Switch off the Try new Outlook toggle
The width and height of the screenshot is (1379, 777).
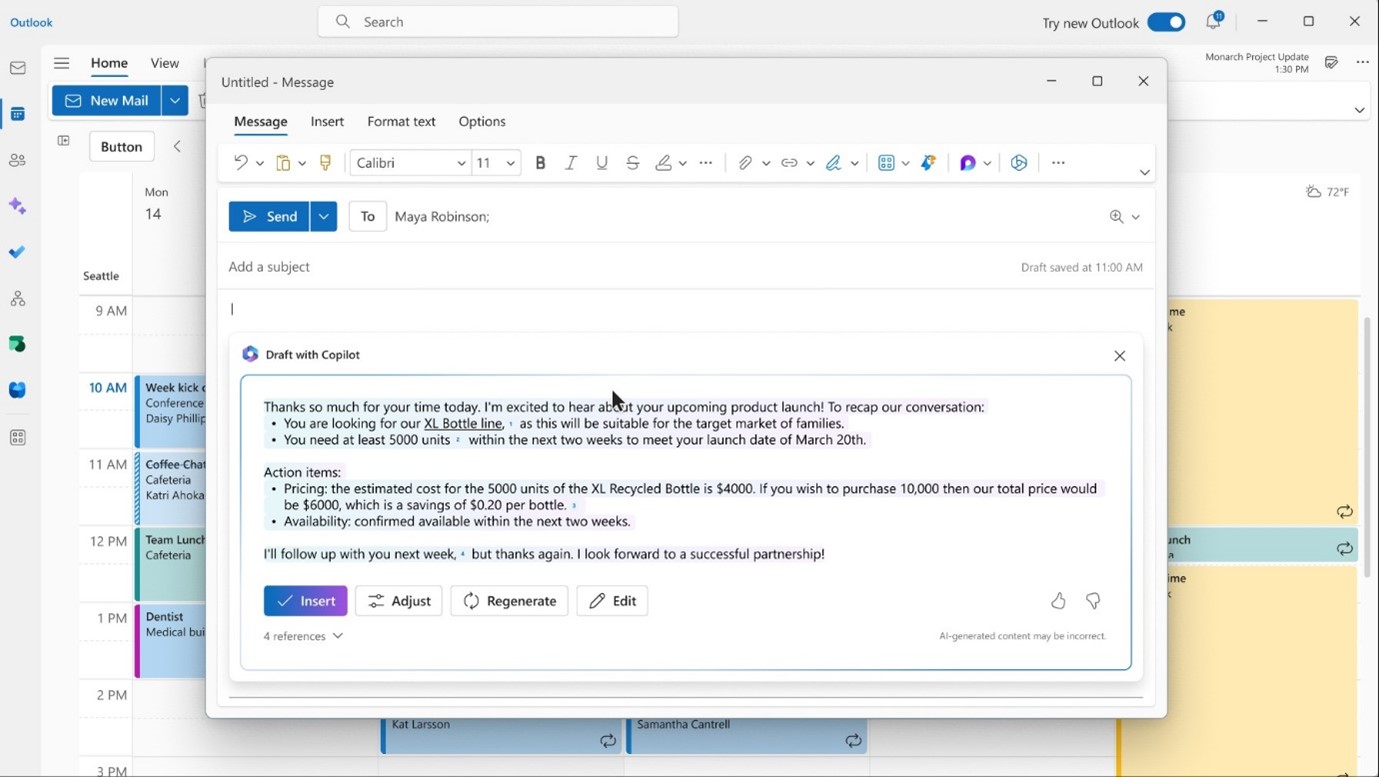pyautogui.click(x=1166, y=21)
